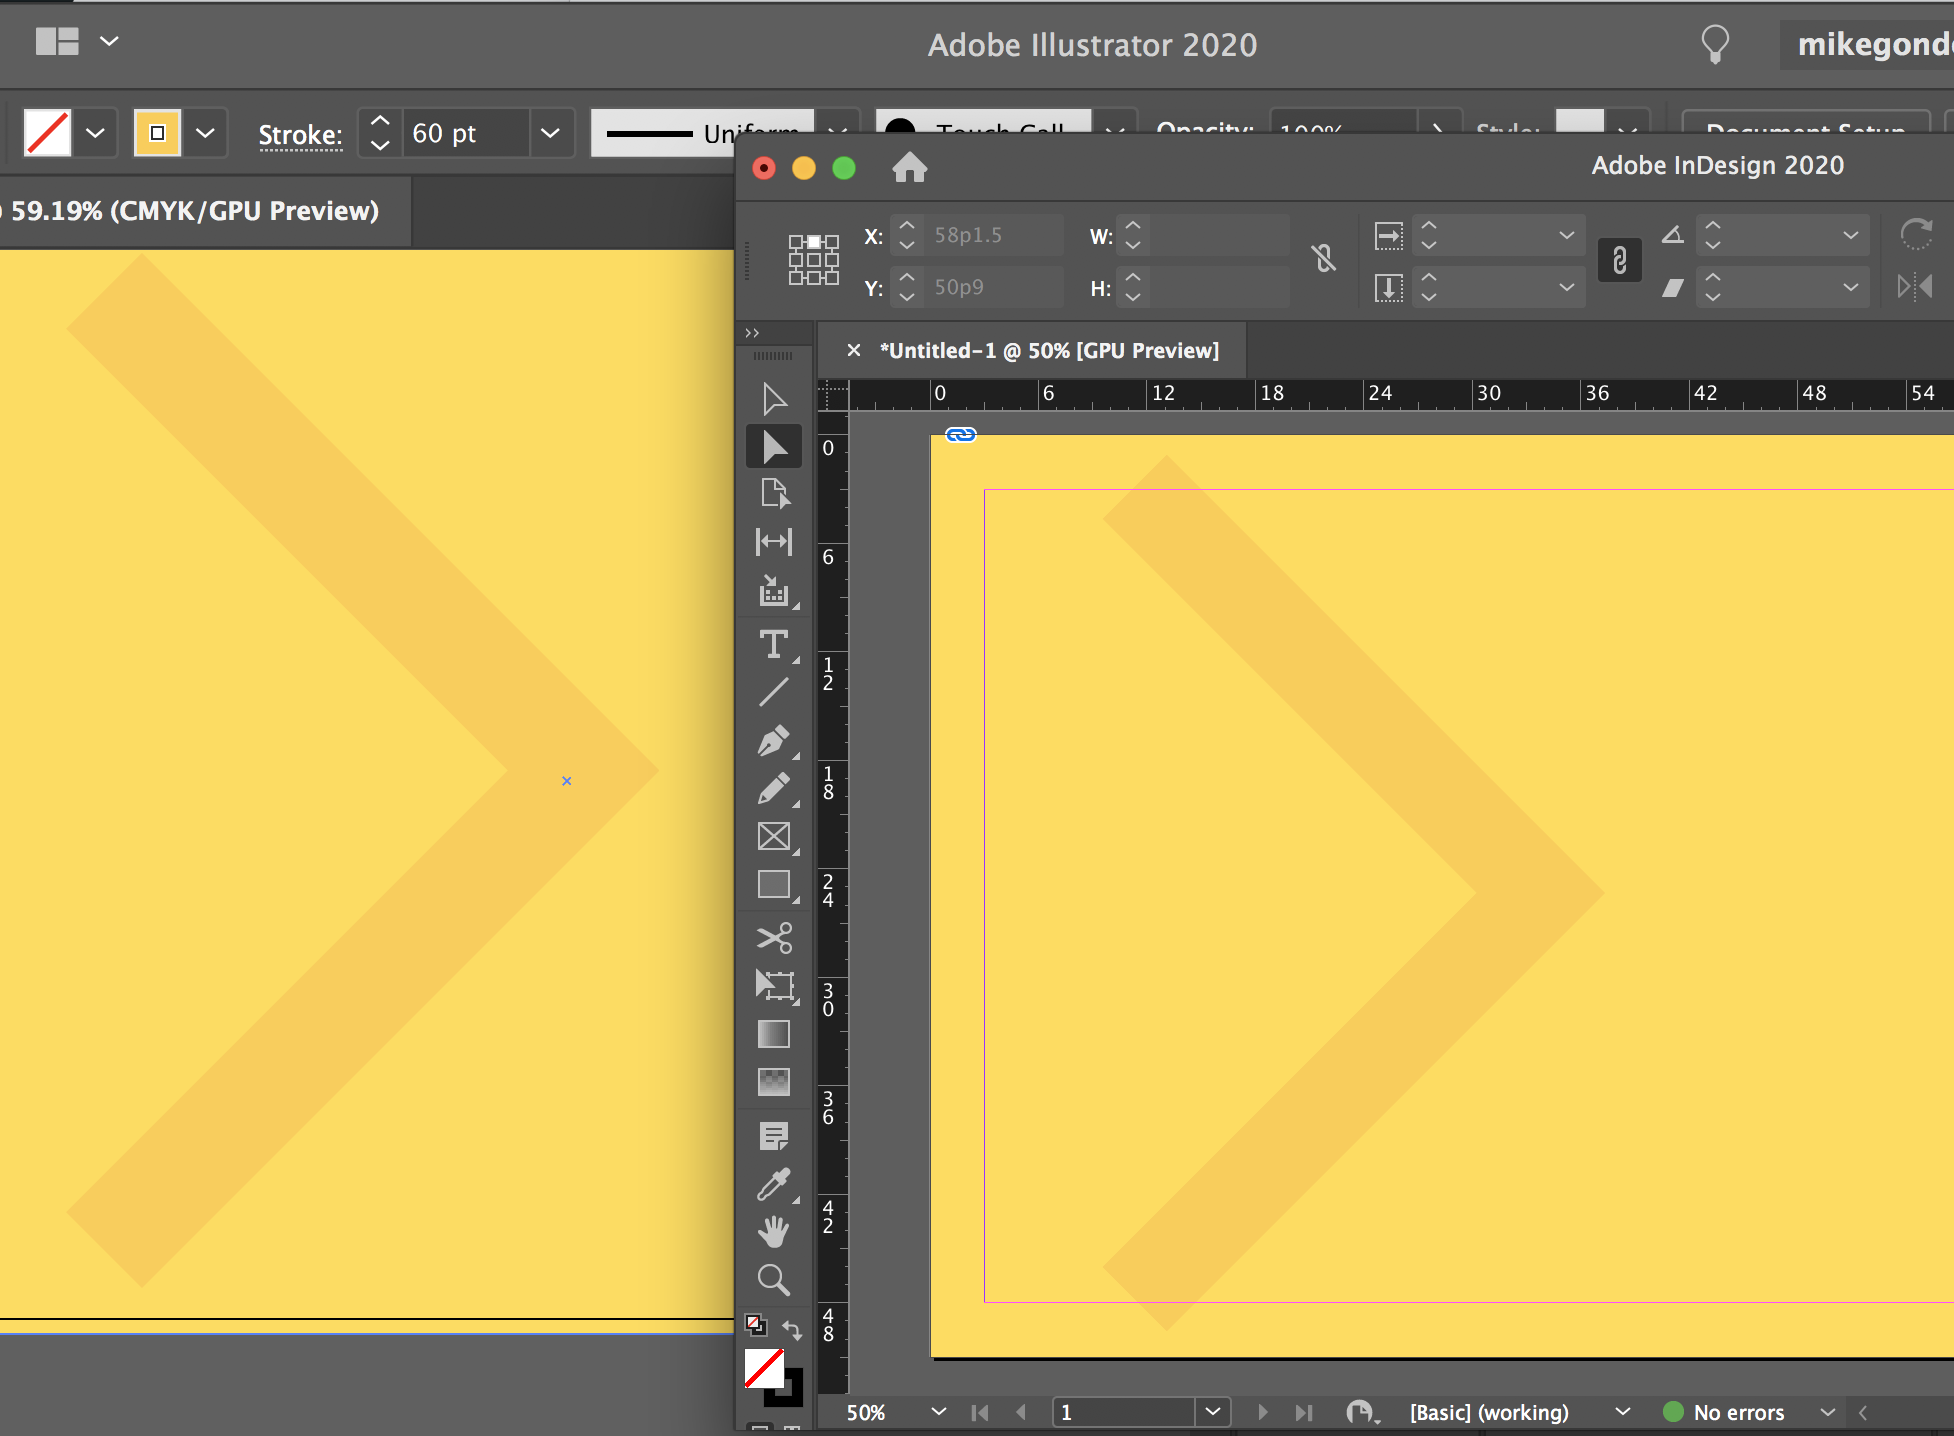Pick the Scissors tool
The image size is (1954, 1436).
tap(774, 938)
